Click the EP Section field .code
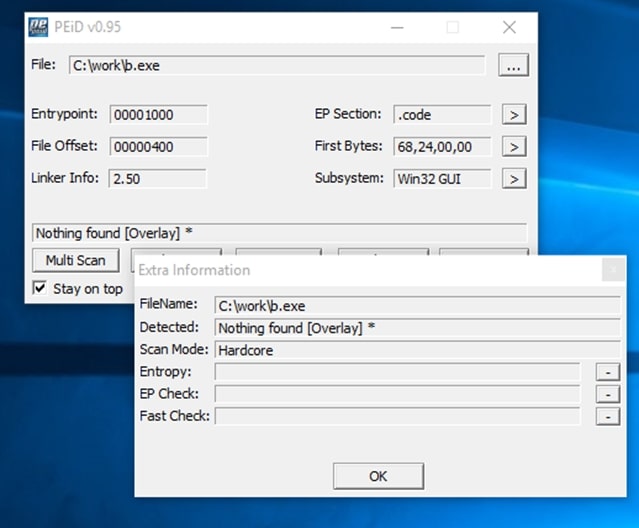Screen dimensions: 639x528 point(442,114)
